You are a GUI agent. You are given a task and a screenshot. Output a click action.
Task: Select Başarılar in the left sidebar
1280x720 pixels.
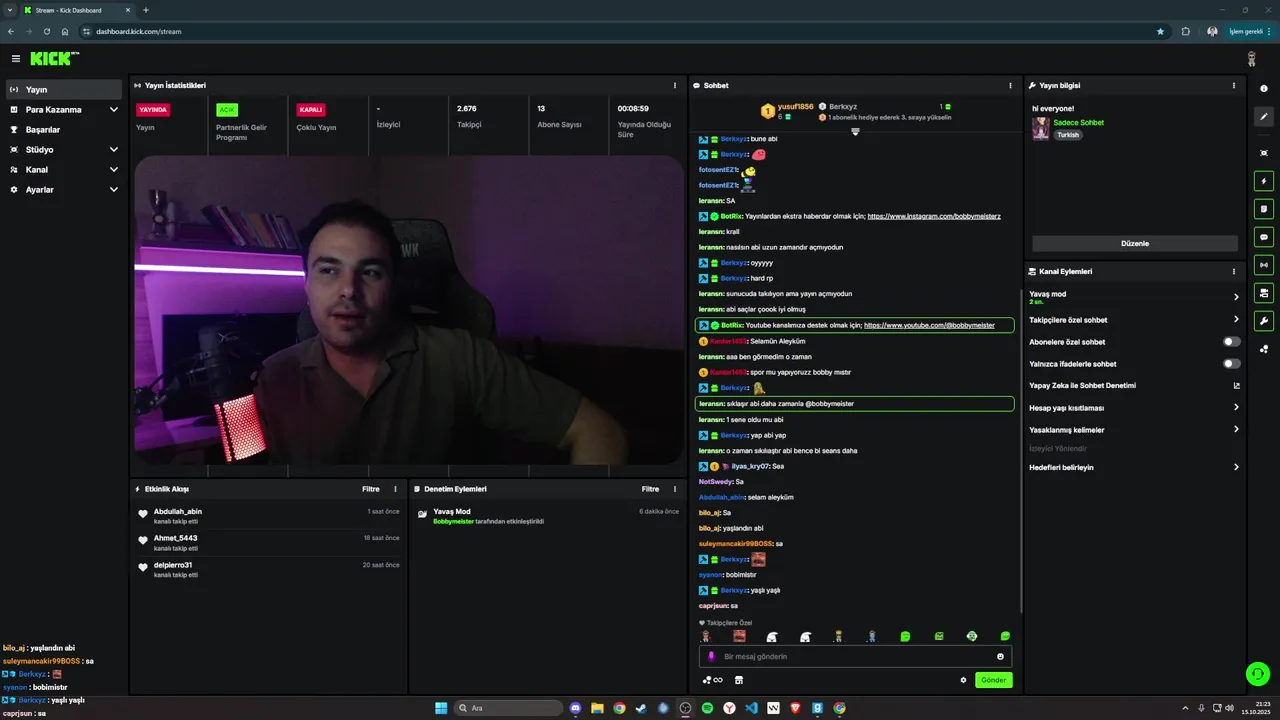[x=63, y=129]
